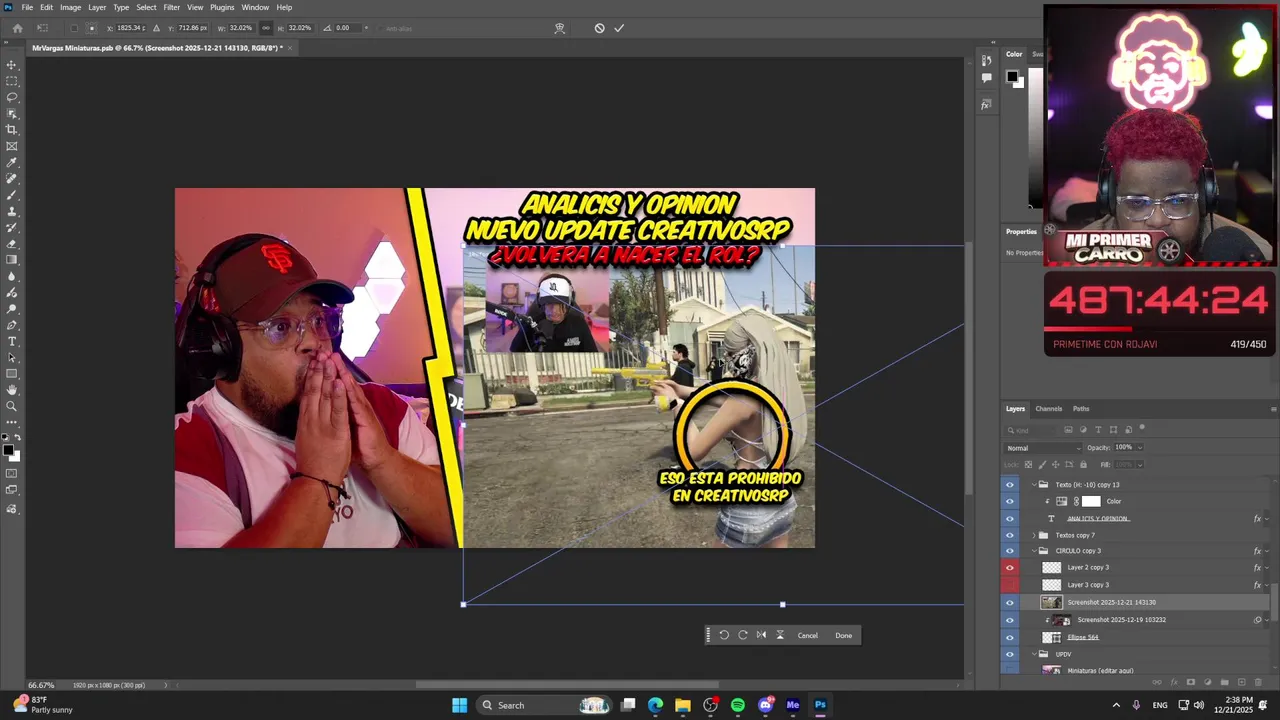Click Cancel in the transform bar
1280x720 pixels.
pyautogui.click(x=808, y=635)
